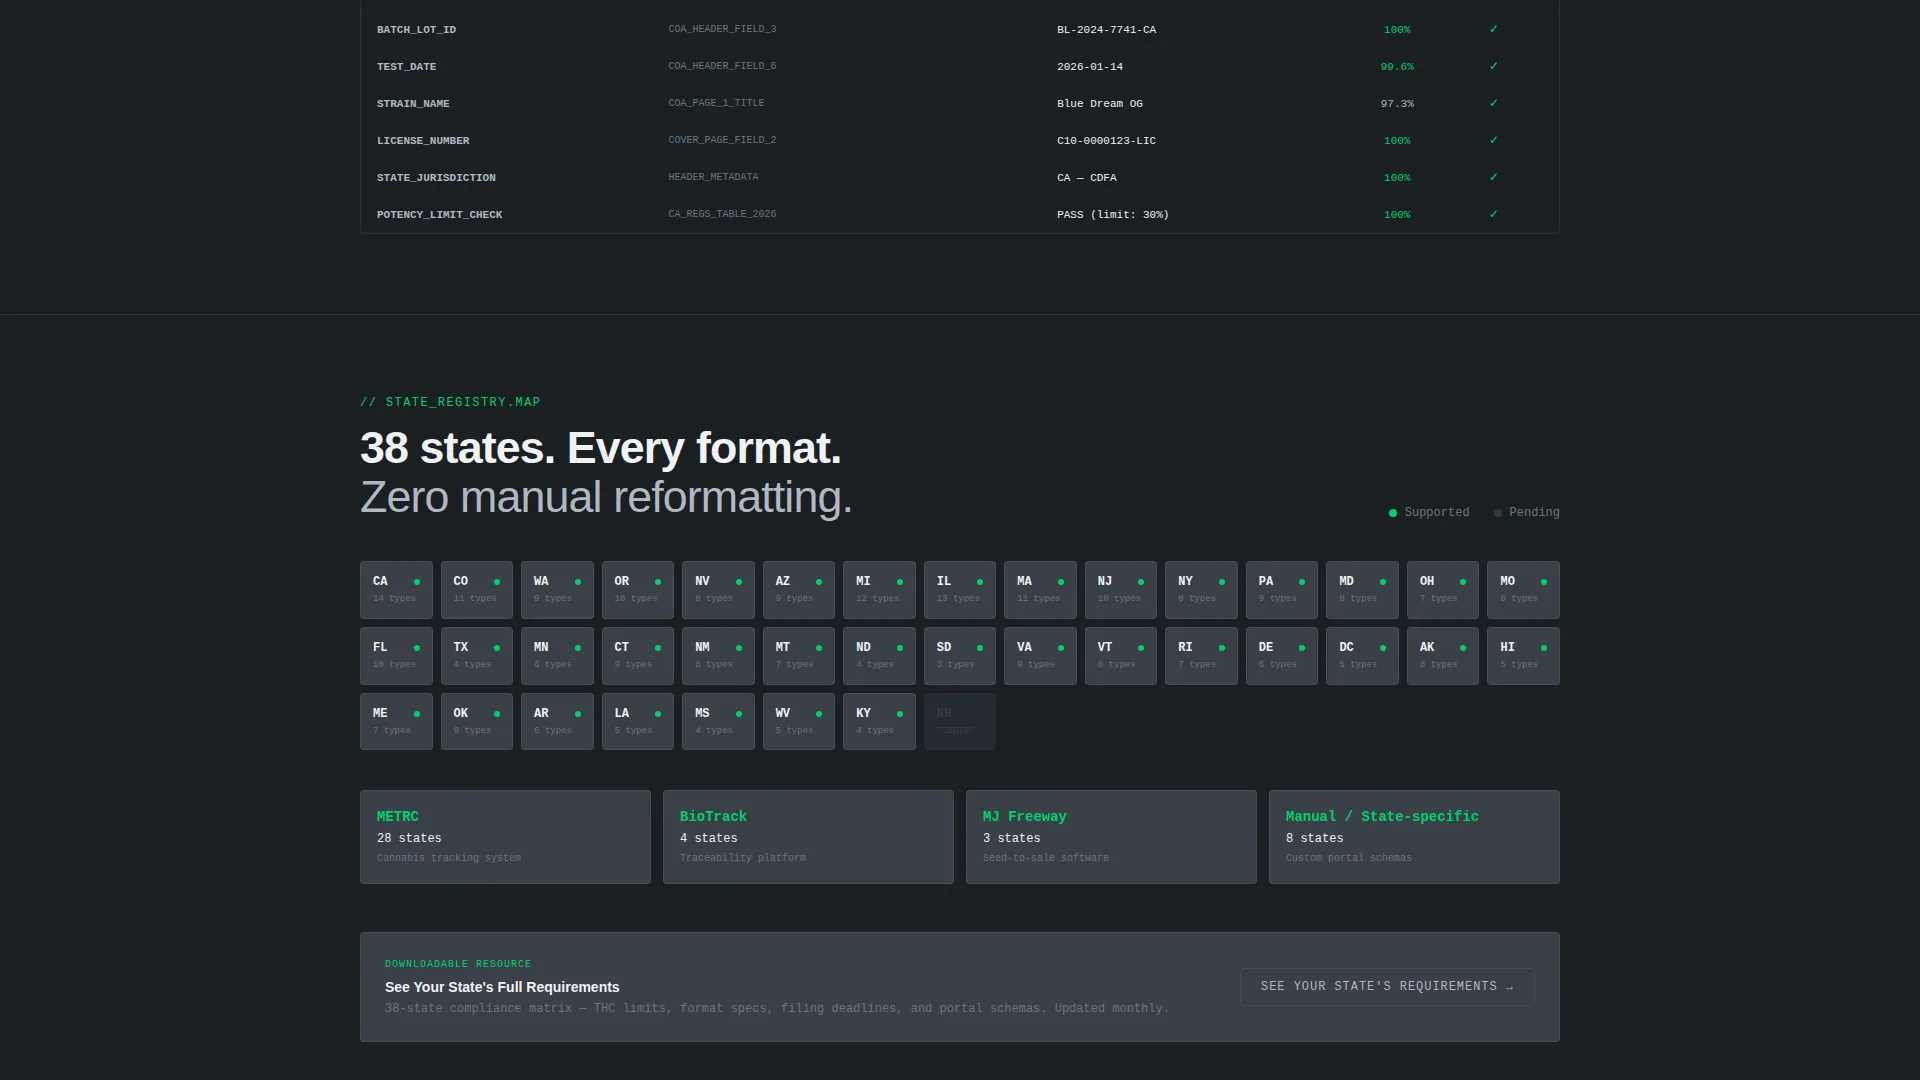Image resolution: width=1920 pixels, height=1080 pixels.
Task: Click the checkmark in BATCH_LOT_ID row
Action: pyautogui.click(x=1494, y=30)
